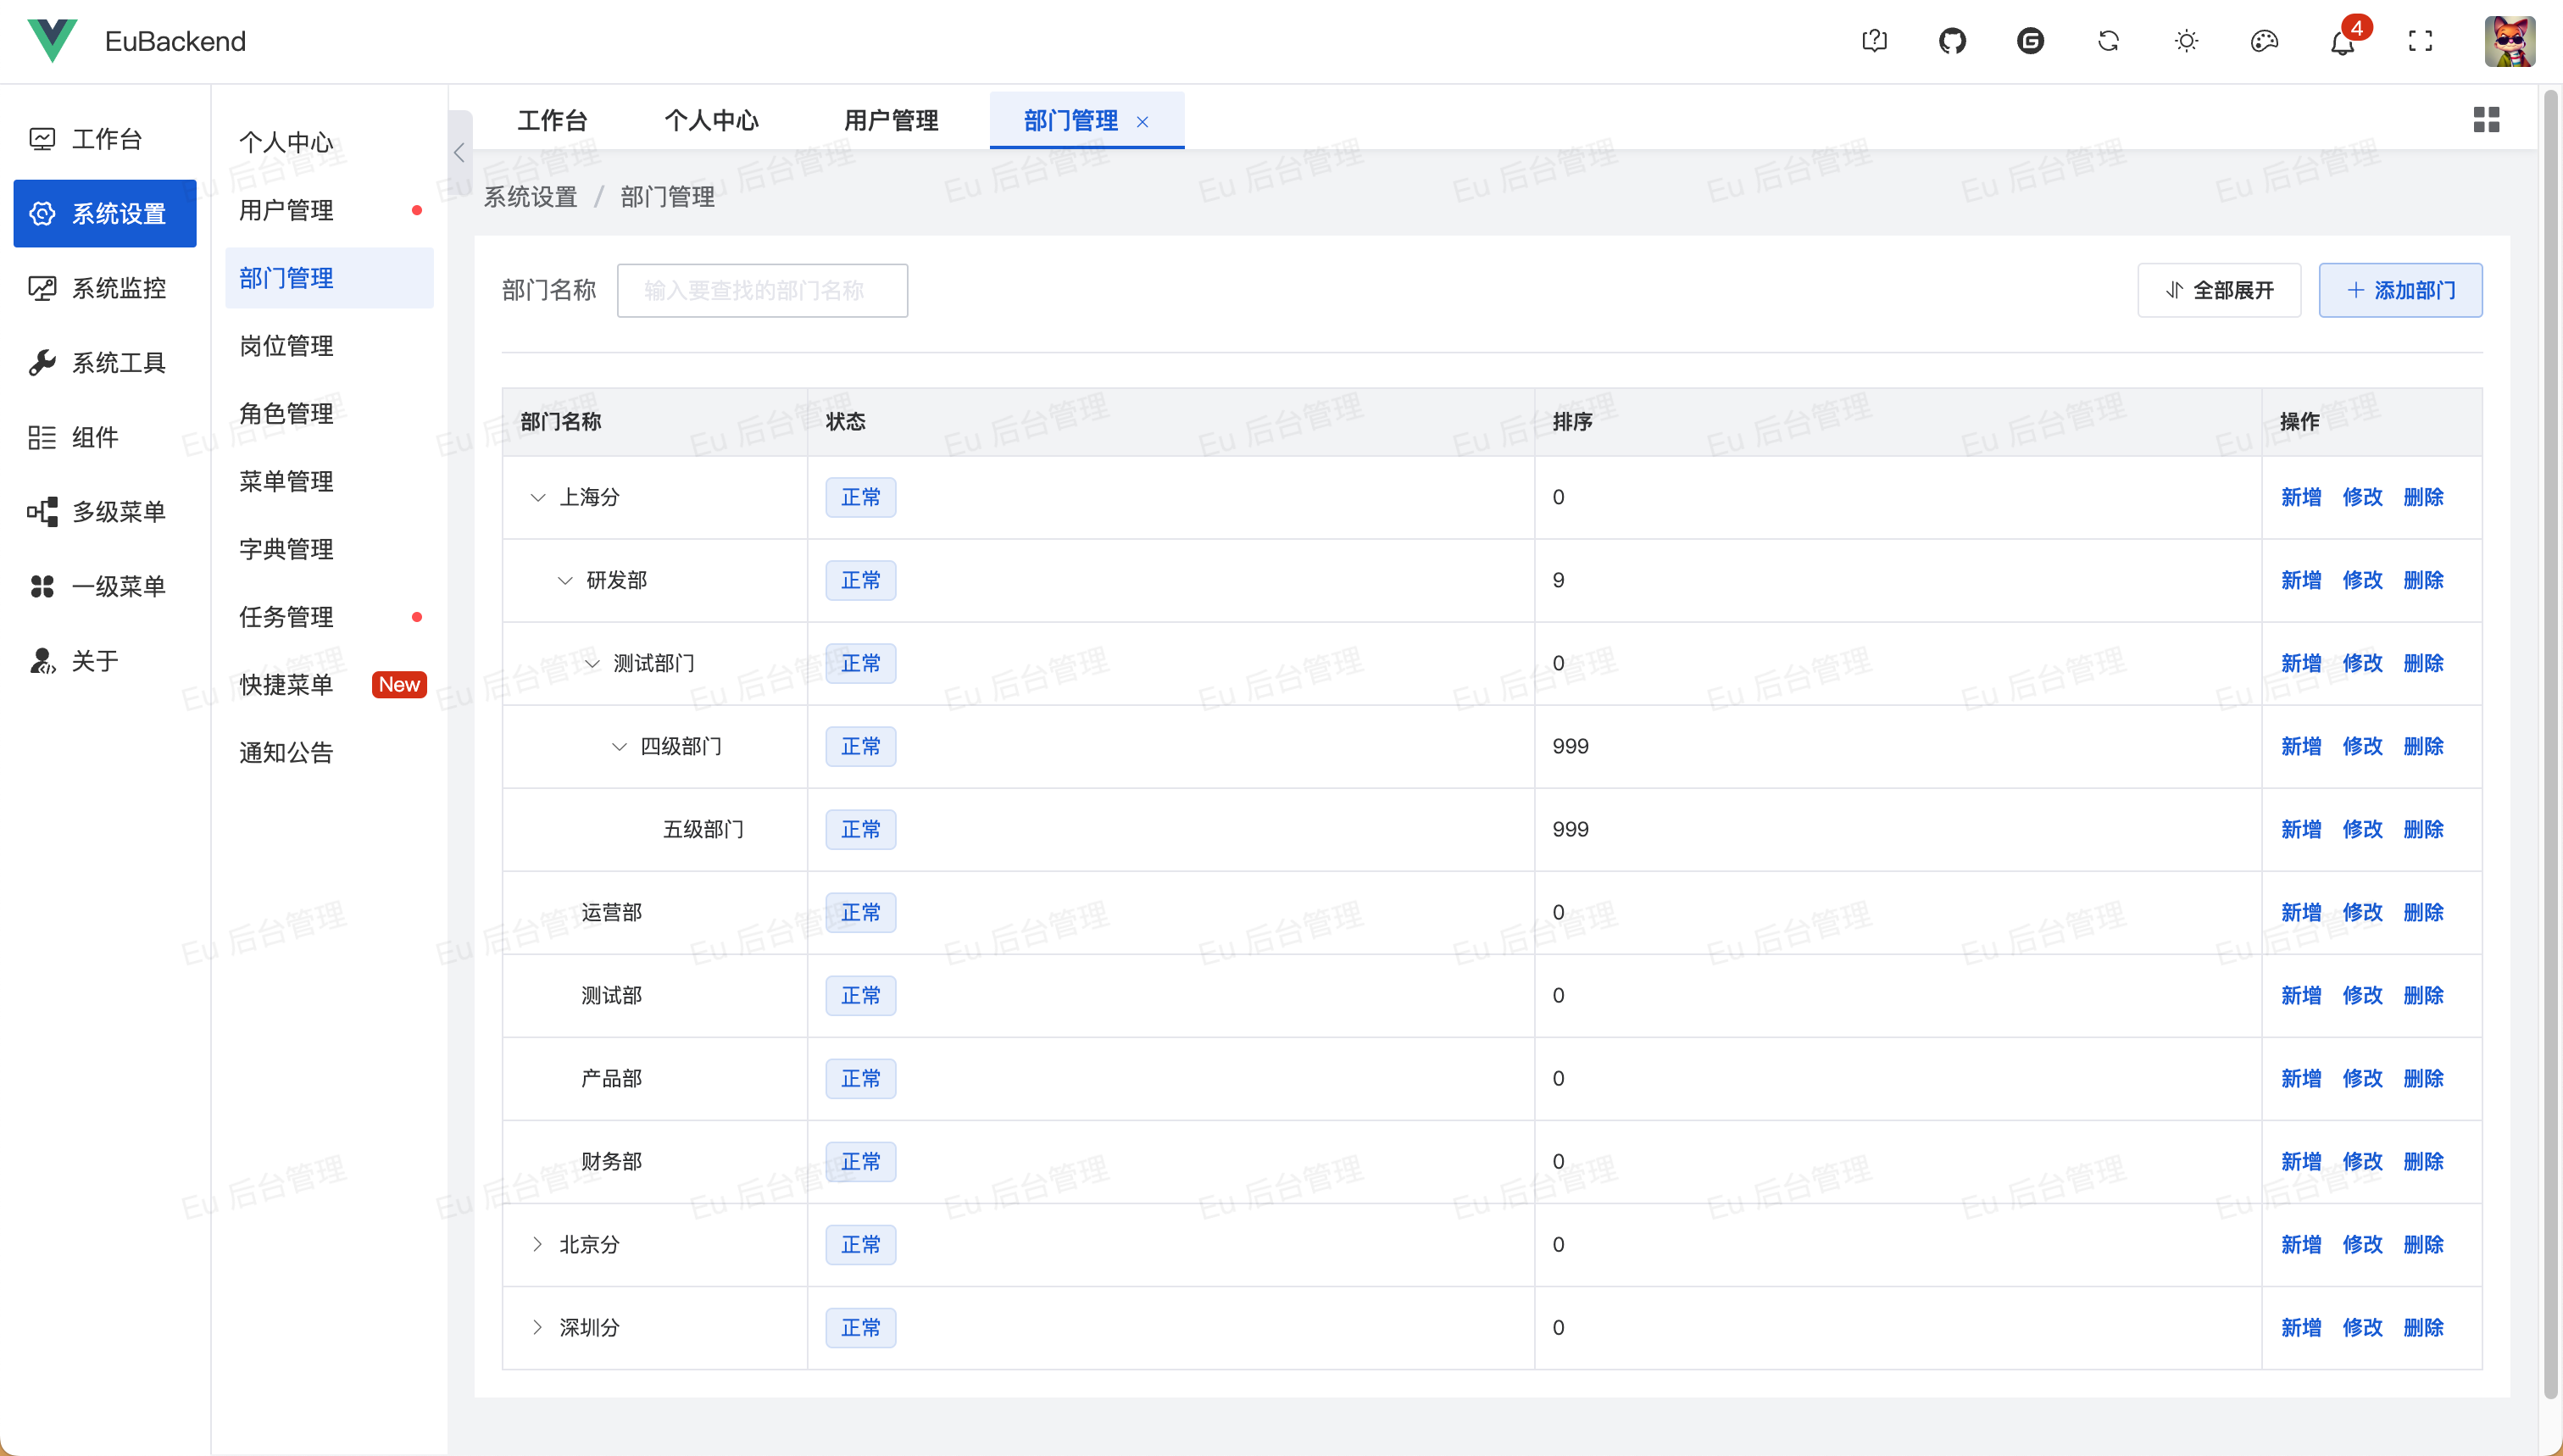
Task: Click 删除 for 深圳分
Action: tap(2423, 1327)
